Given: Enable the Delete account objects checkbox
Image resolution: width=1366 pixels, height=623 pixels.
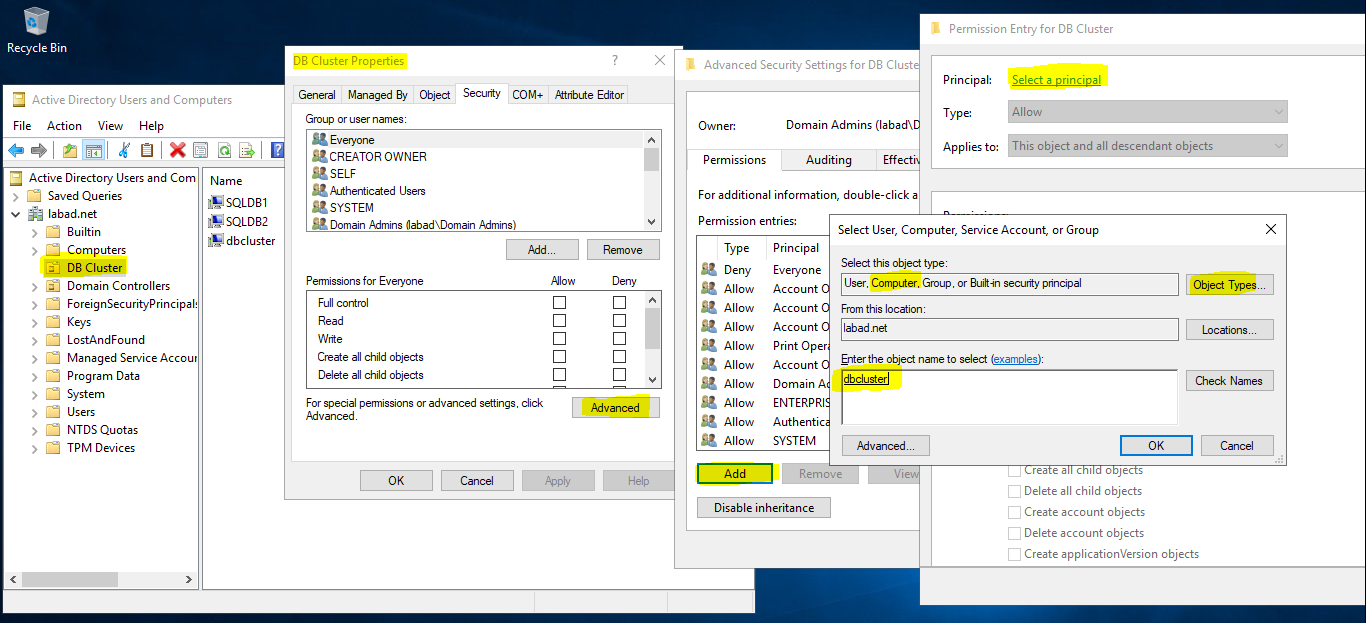Looking at the screenshot, I should pos(1014,532).
